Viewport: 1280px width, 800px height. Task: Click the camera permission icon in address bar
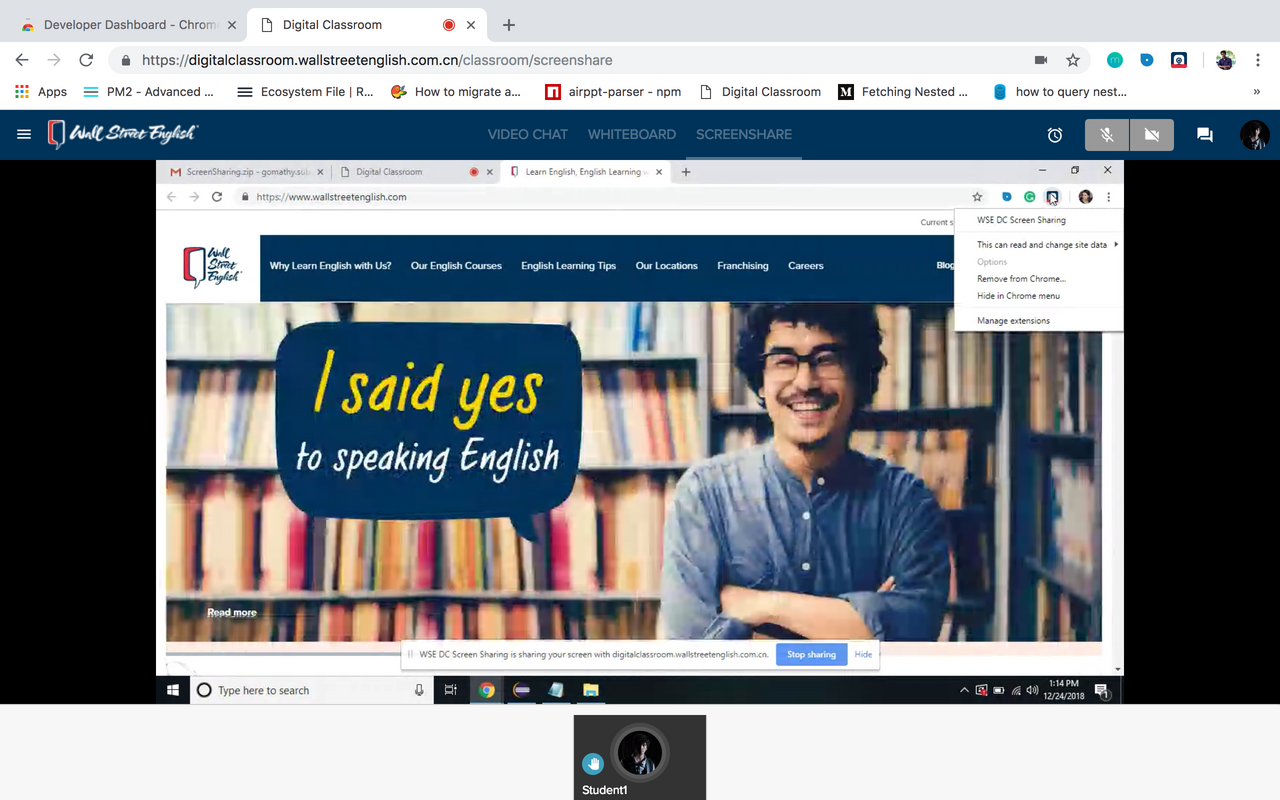coord(1041,60)
